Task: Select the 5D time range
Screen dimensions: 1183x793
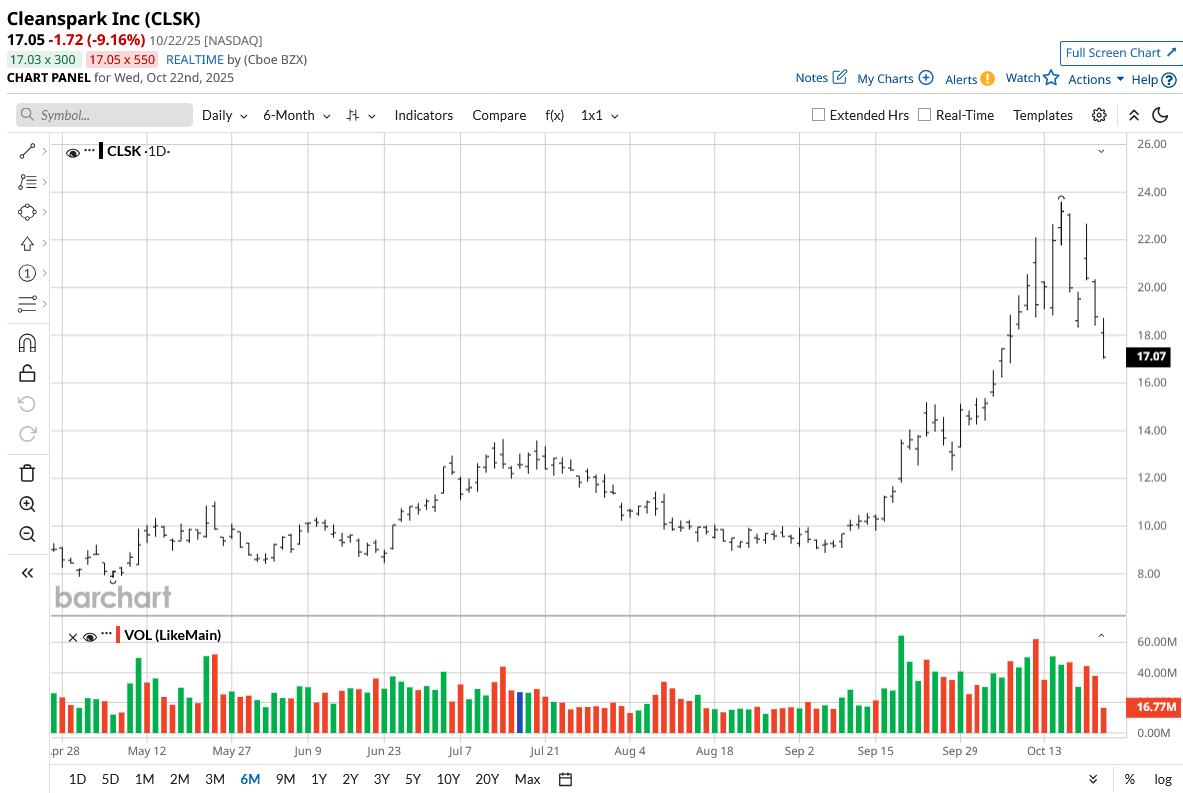Action: [110, 779]
